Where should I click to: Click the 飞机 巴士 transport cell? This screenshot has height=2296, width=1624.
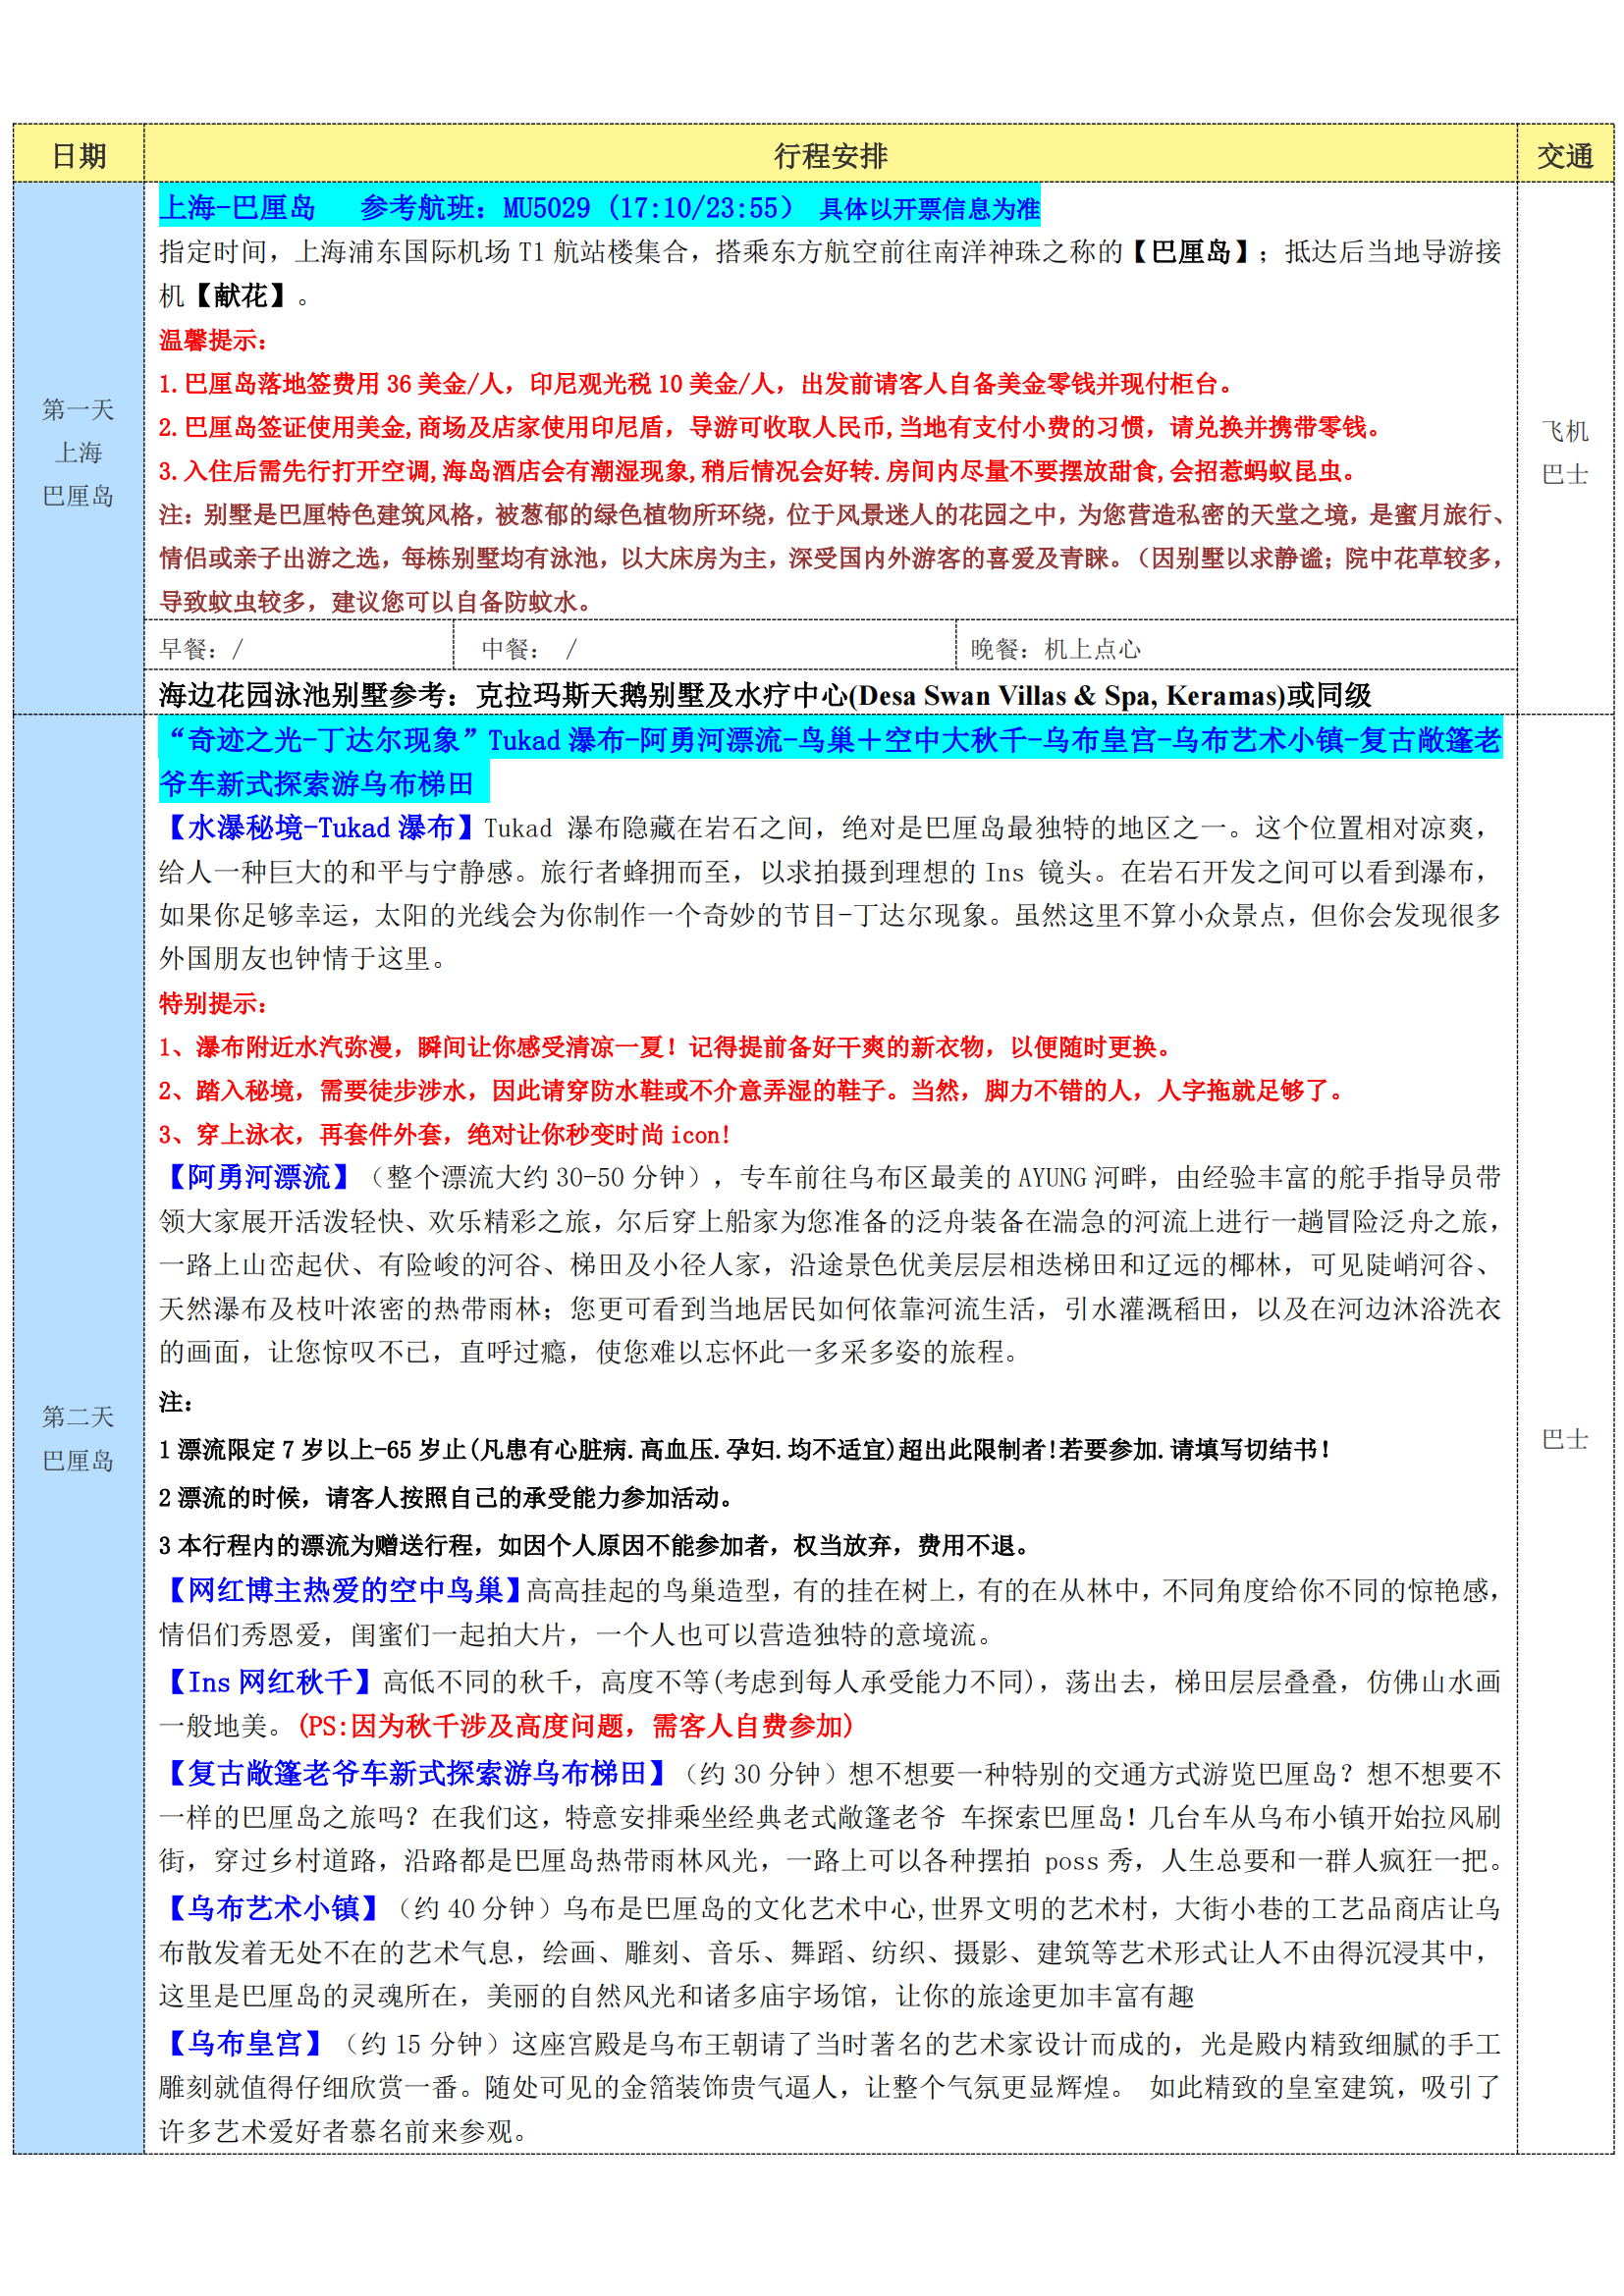1564,452
